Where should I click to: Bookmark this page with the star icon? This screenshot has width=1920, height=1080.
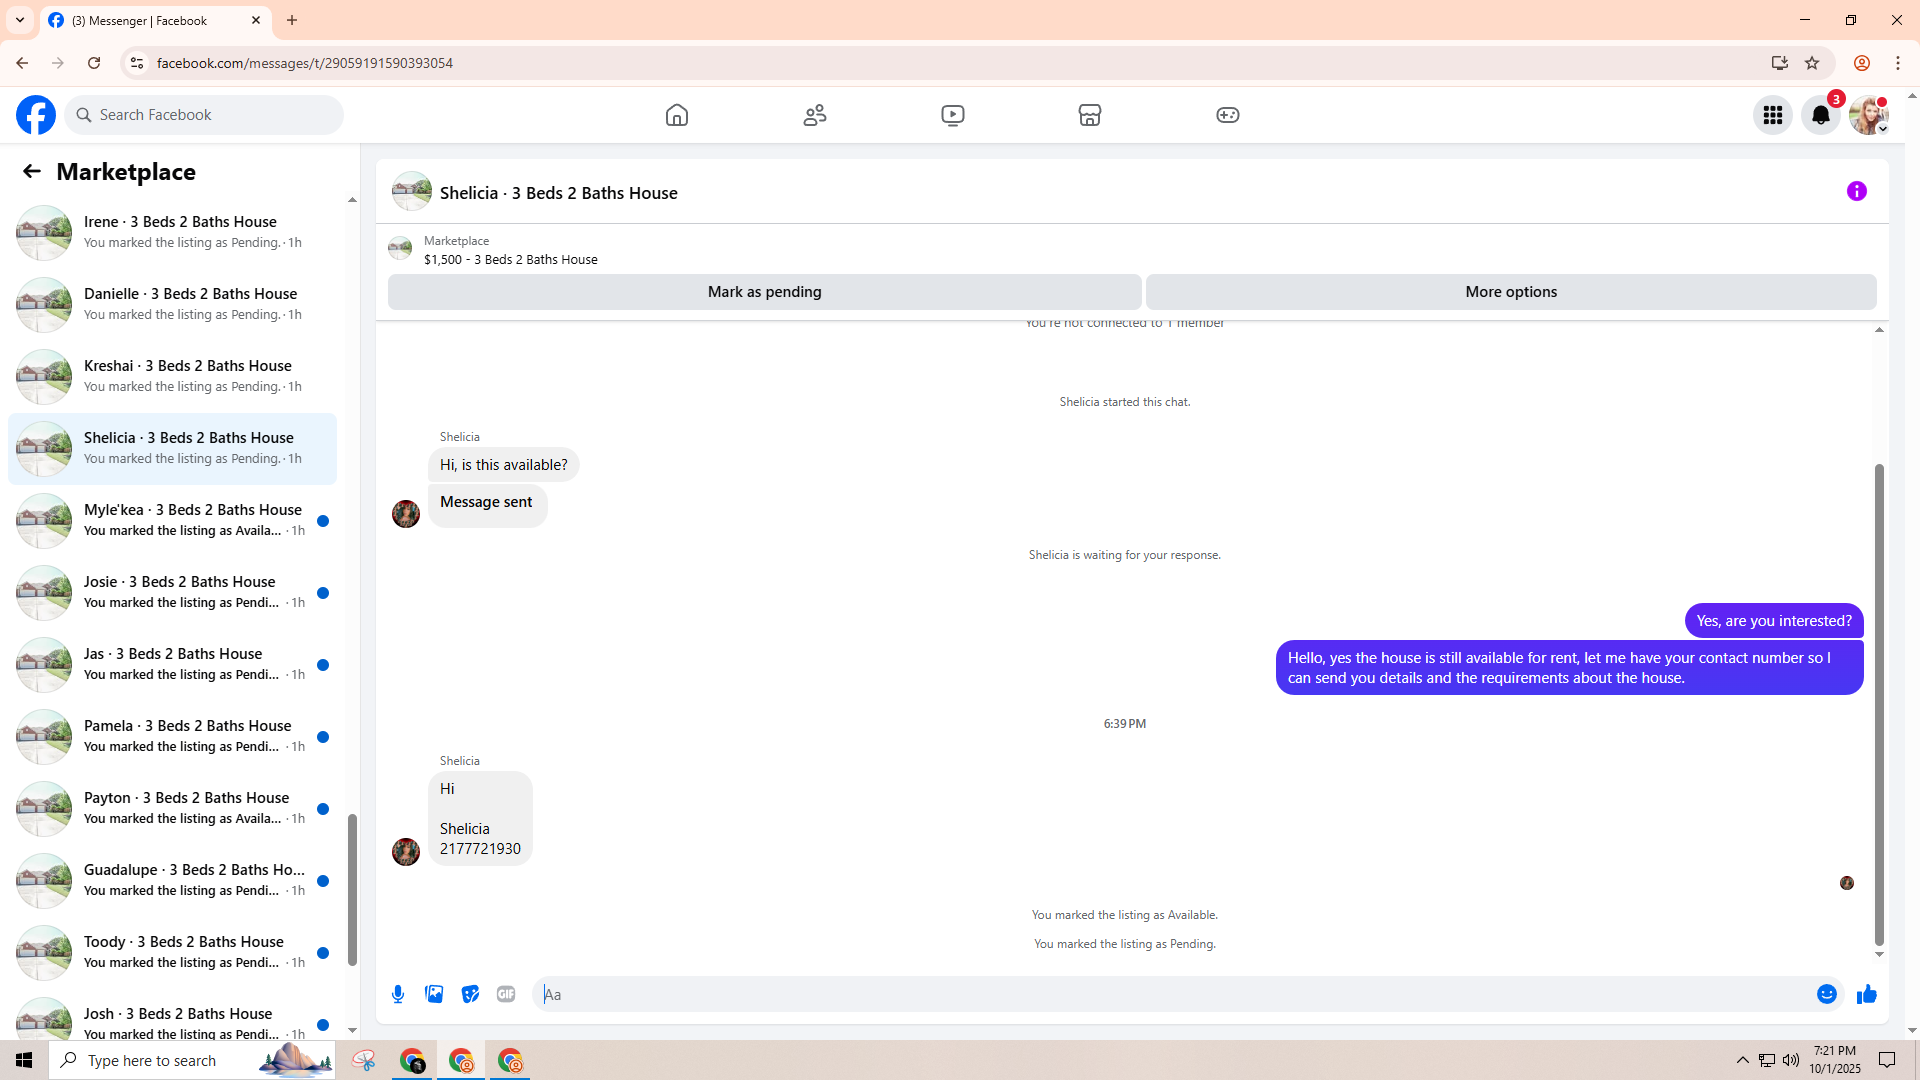click(x=1812, y=63)
